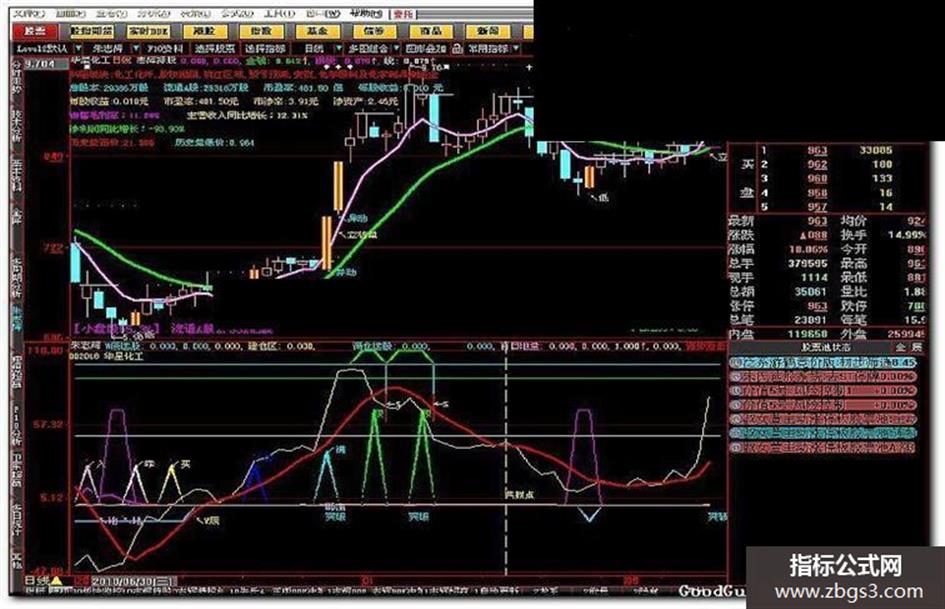Open the 港股 market button
Viewport: 945px width, 609px height.
204,30
